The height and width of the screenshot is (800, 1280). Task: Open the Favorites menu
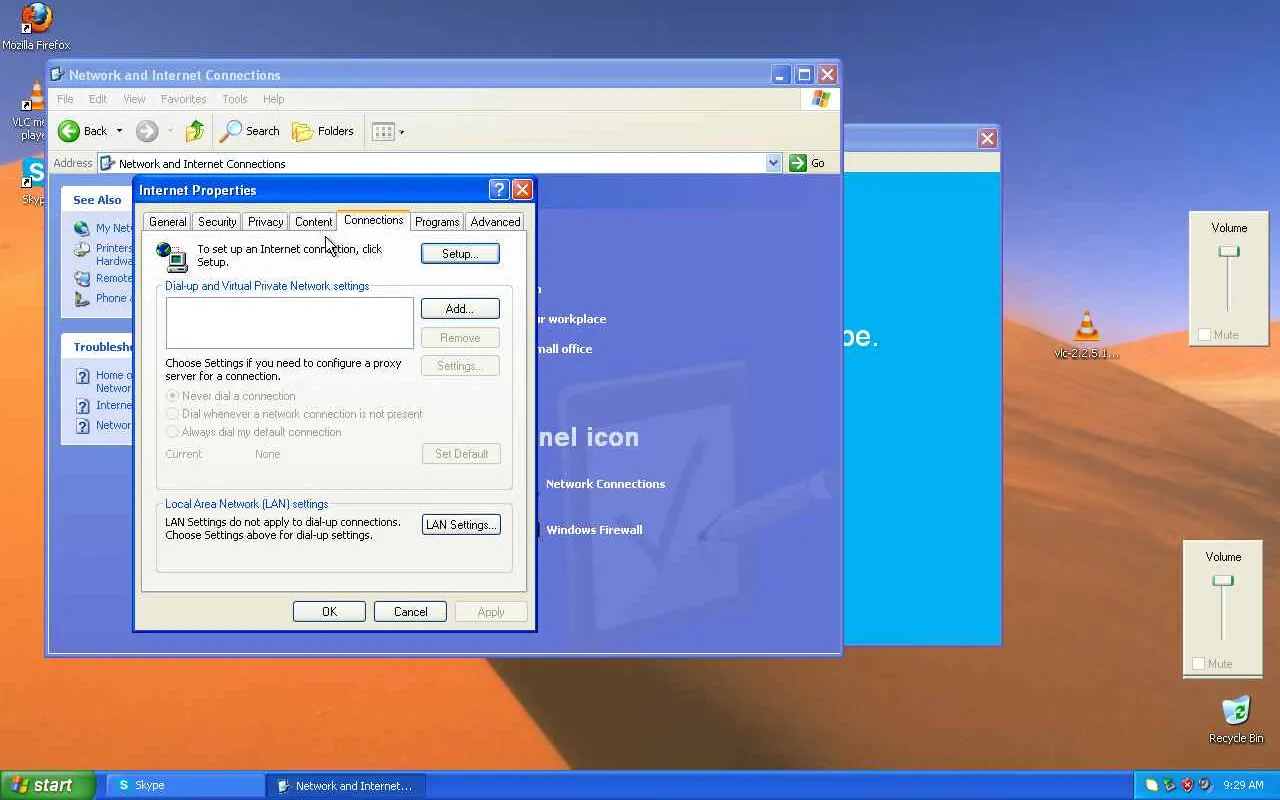[183, 99]
